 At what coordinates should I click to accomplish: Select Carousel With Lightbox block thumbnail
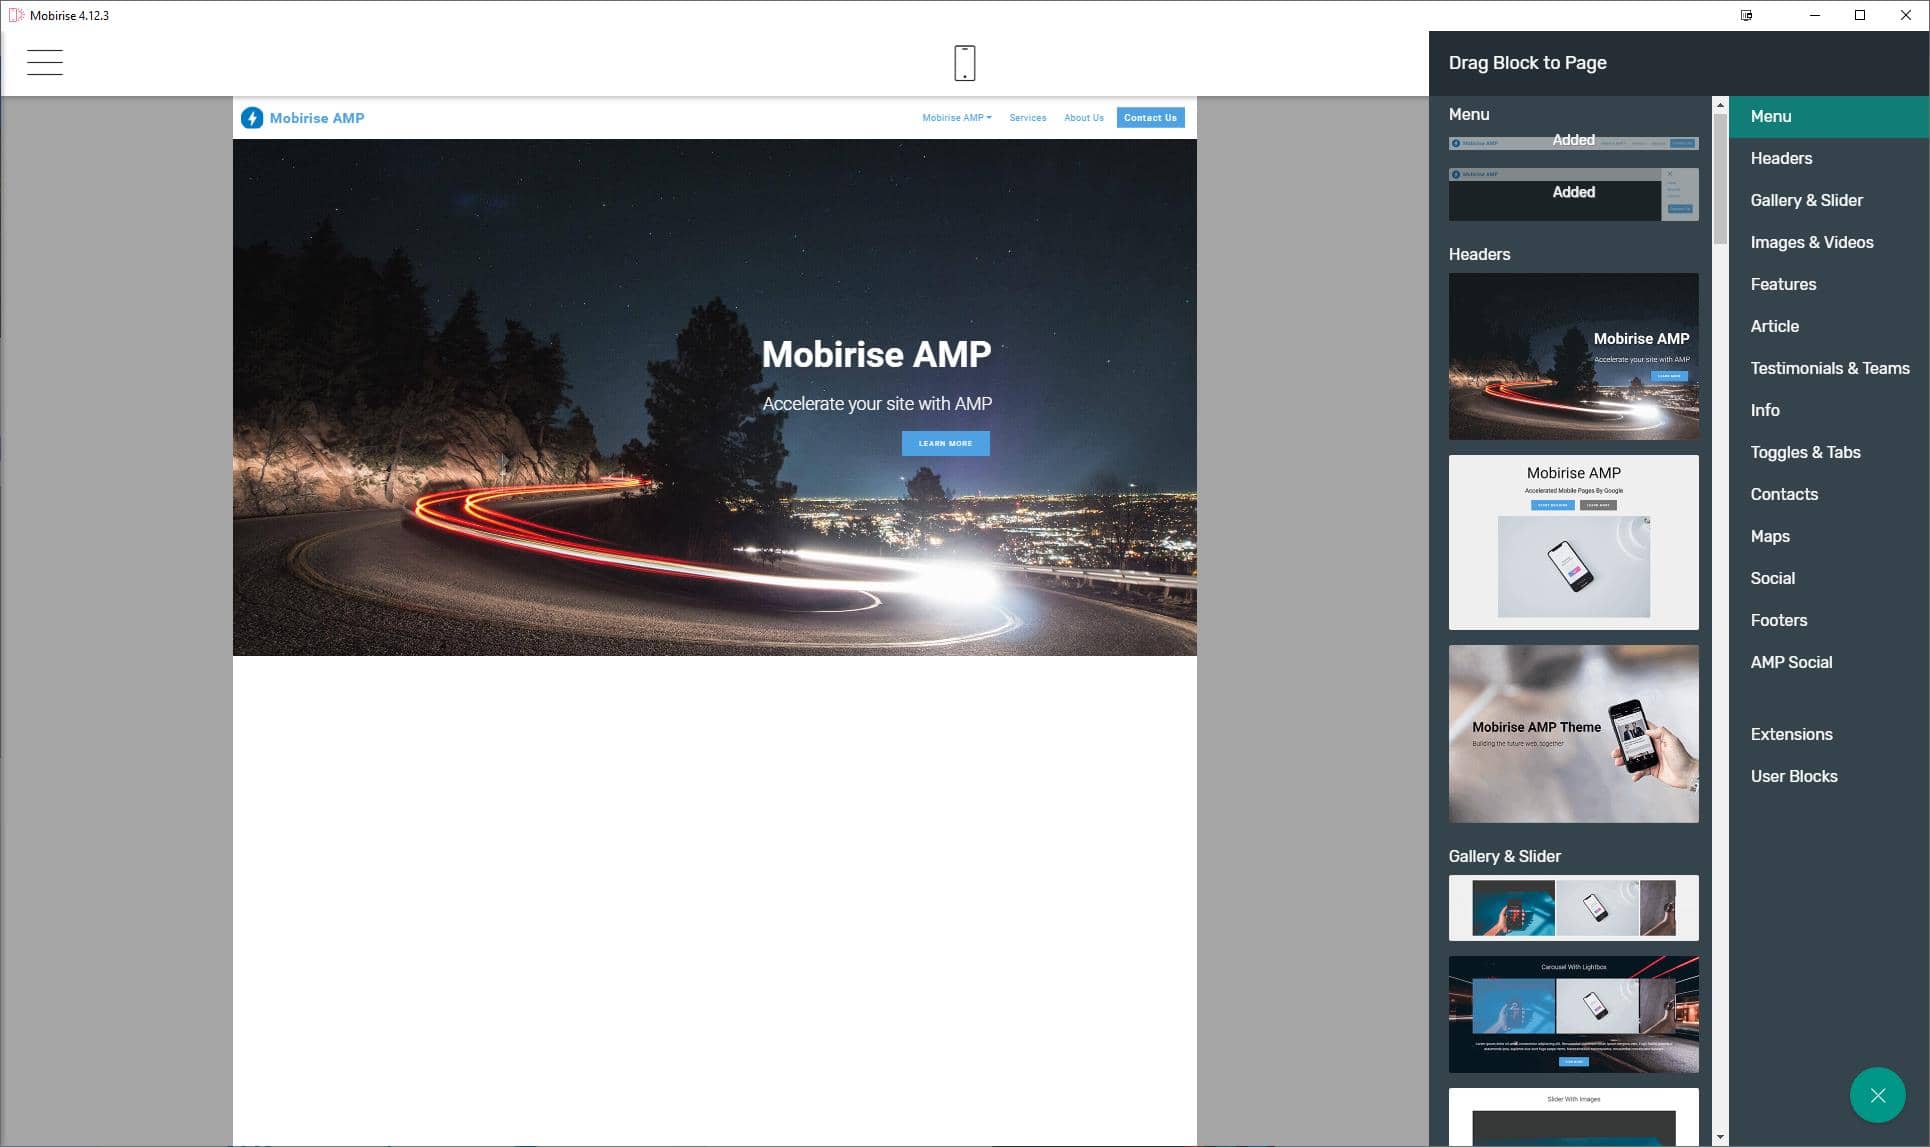coord(1573,1014)
